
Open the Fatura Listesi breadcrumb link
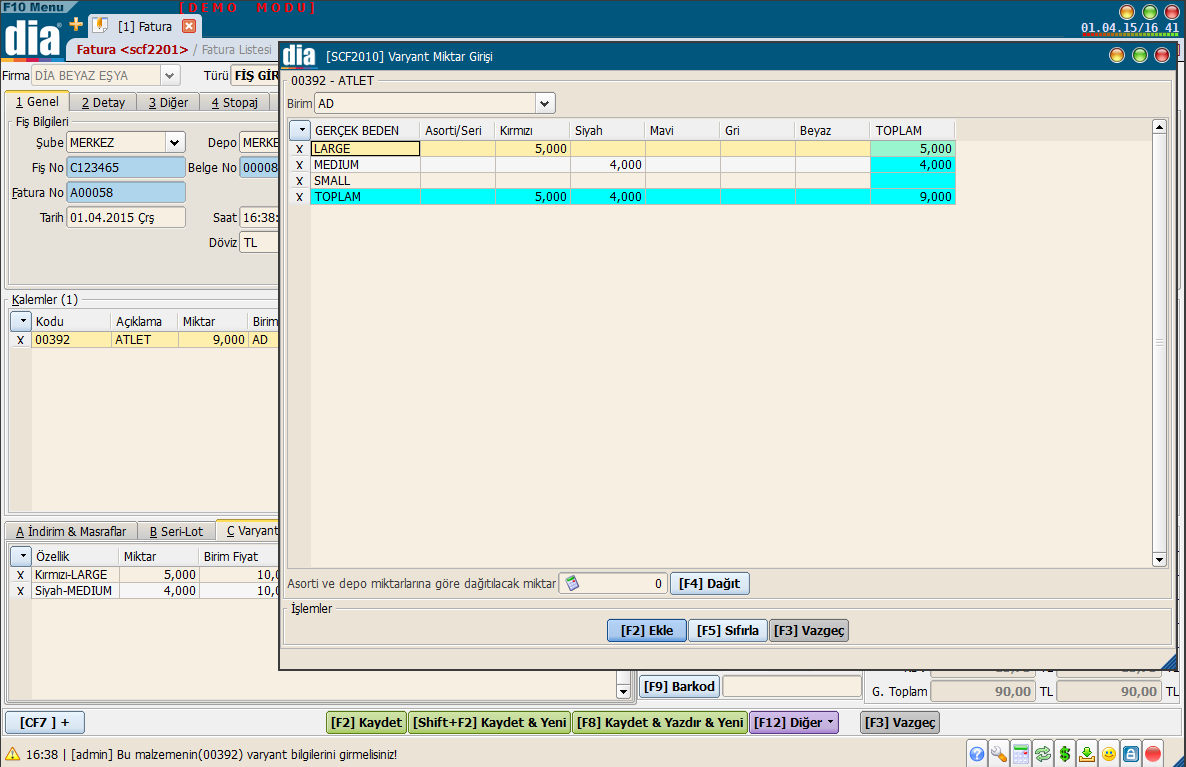(236, 49)
